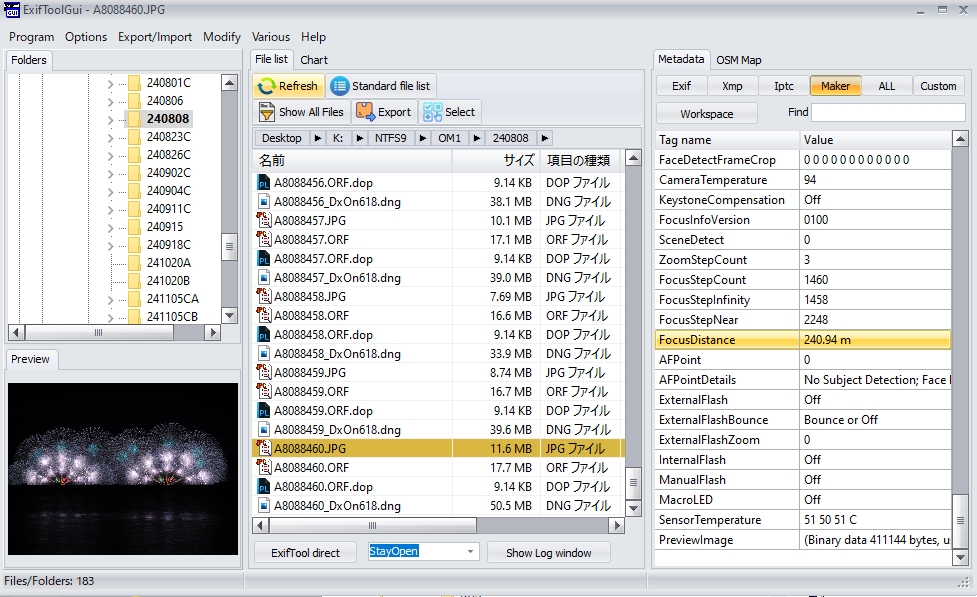Click Show All Files filter icon
The width and height of the screenshot is (977, 597).
click(x=267, y=112)
